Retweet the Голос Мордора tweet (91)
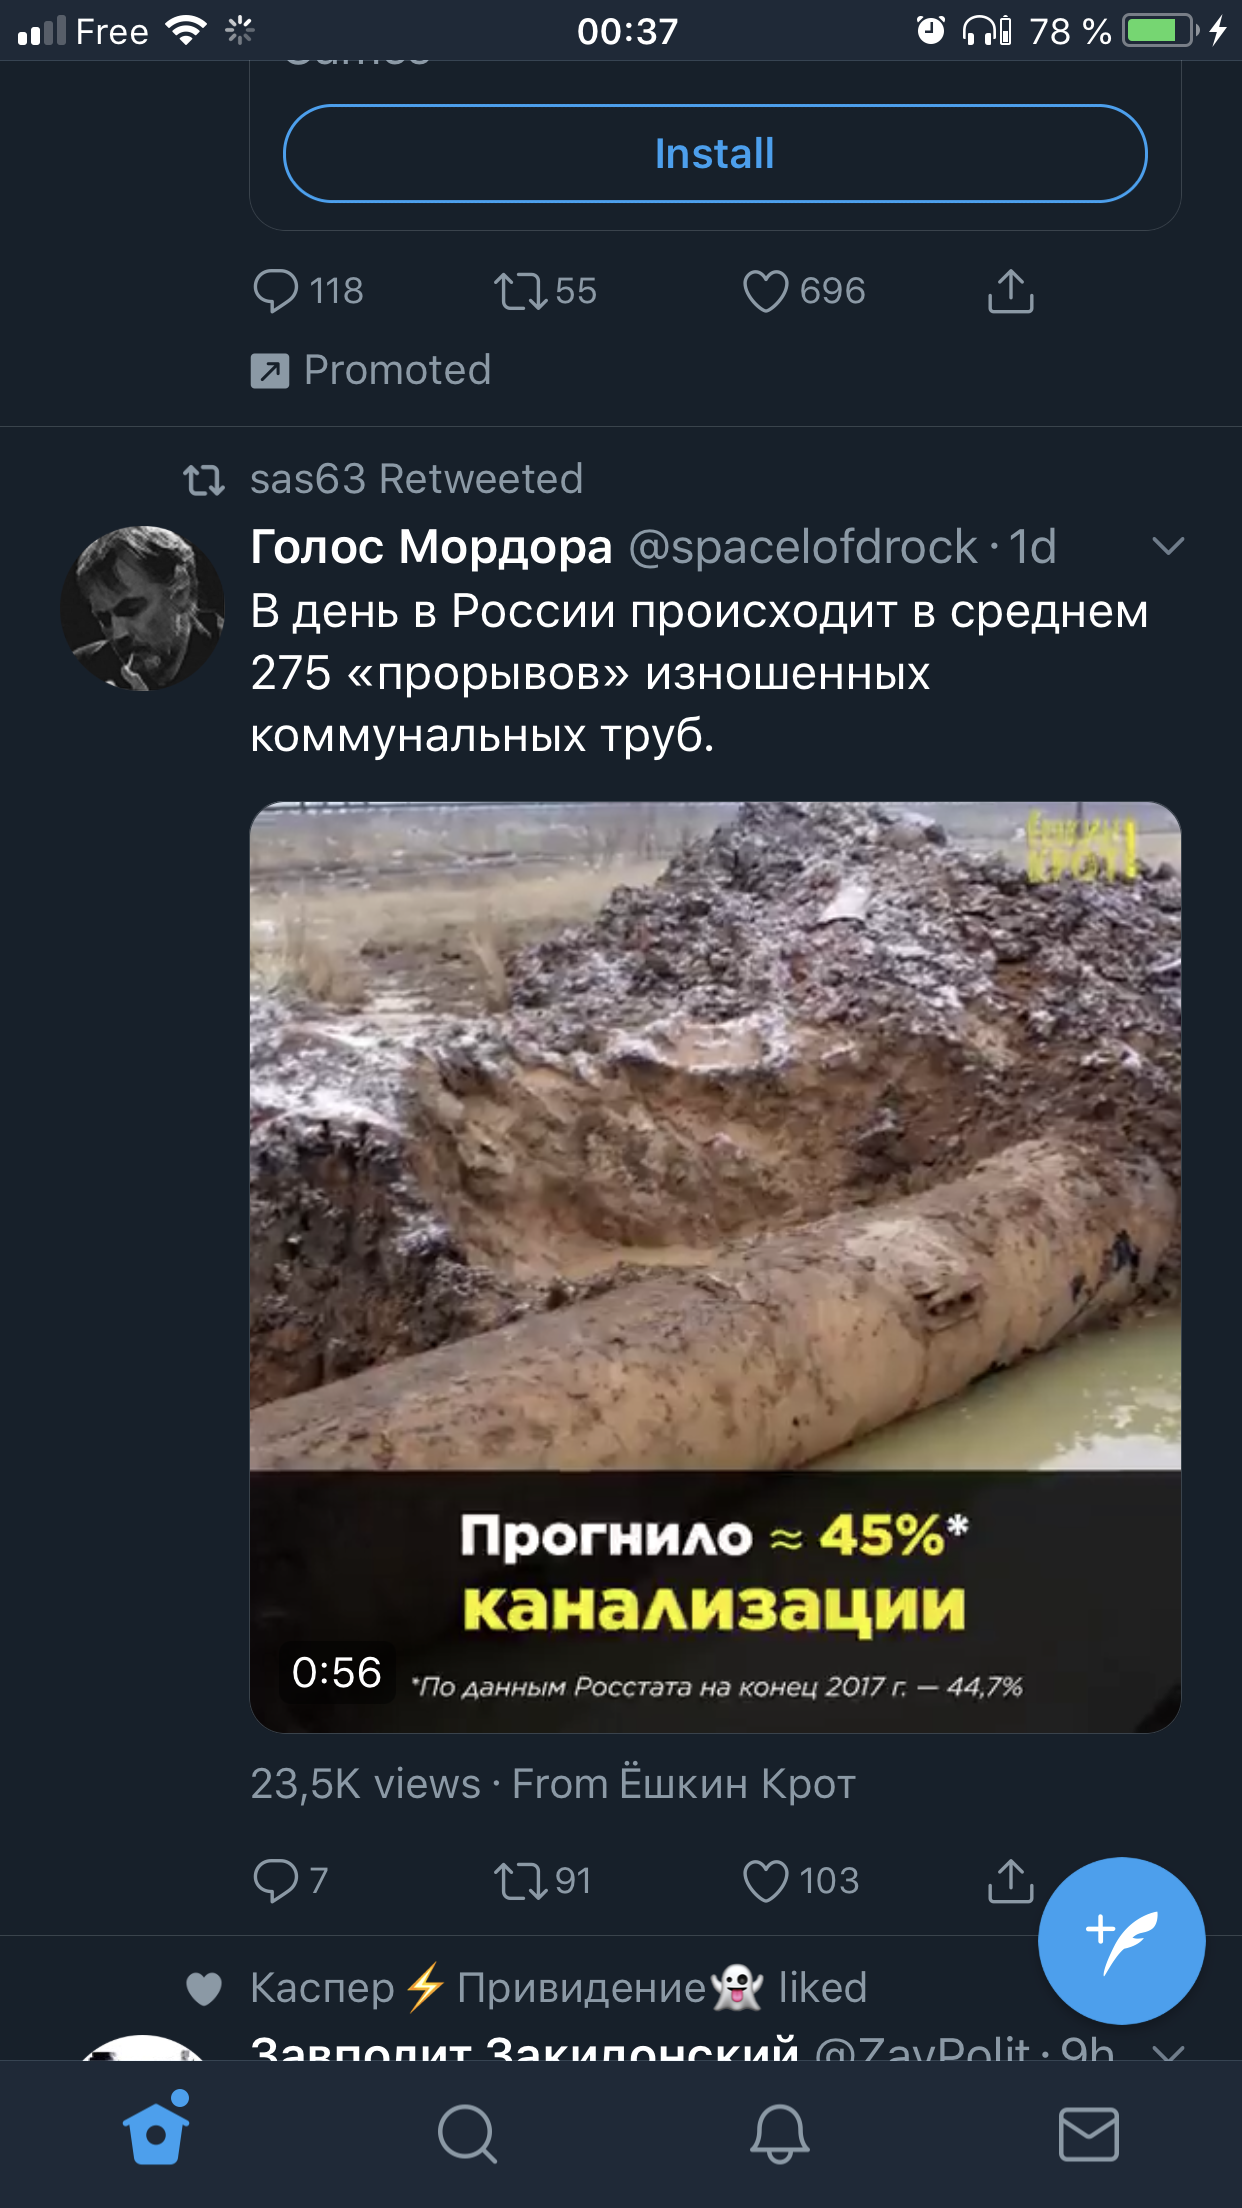The image size is (1242, 2208). [543, 1880]
